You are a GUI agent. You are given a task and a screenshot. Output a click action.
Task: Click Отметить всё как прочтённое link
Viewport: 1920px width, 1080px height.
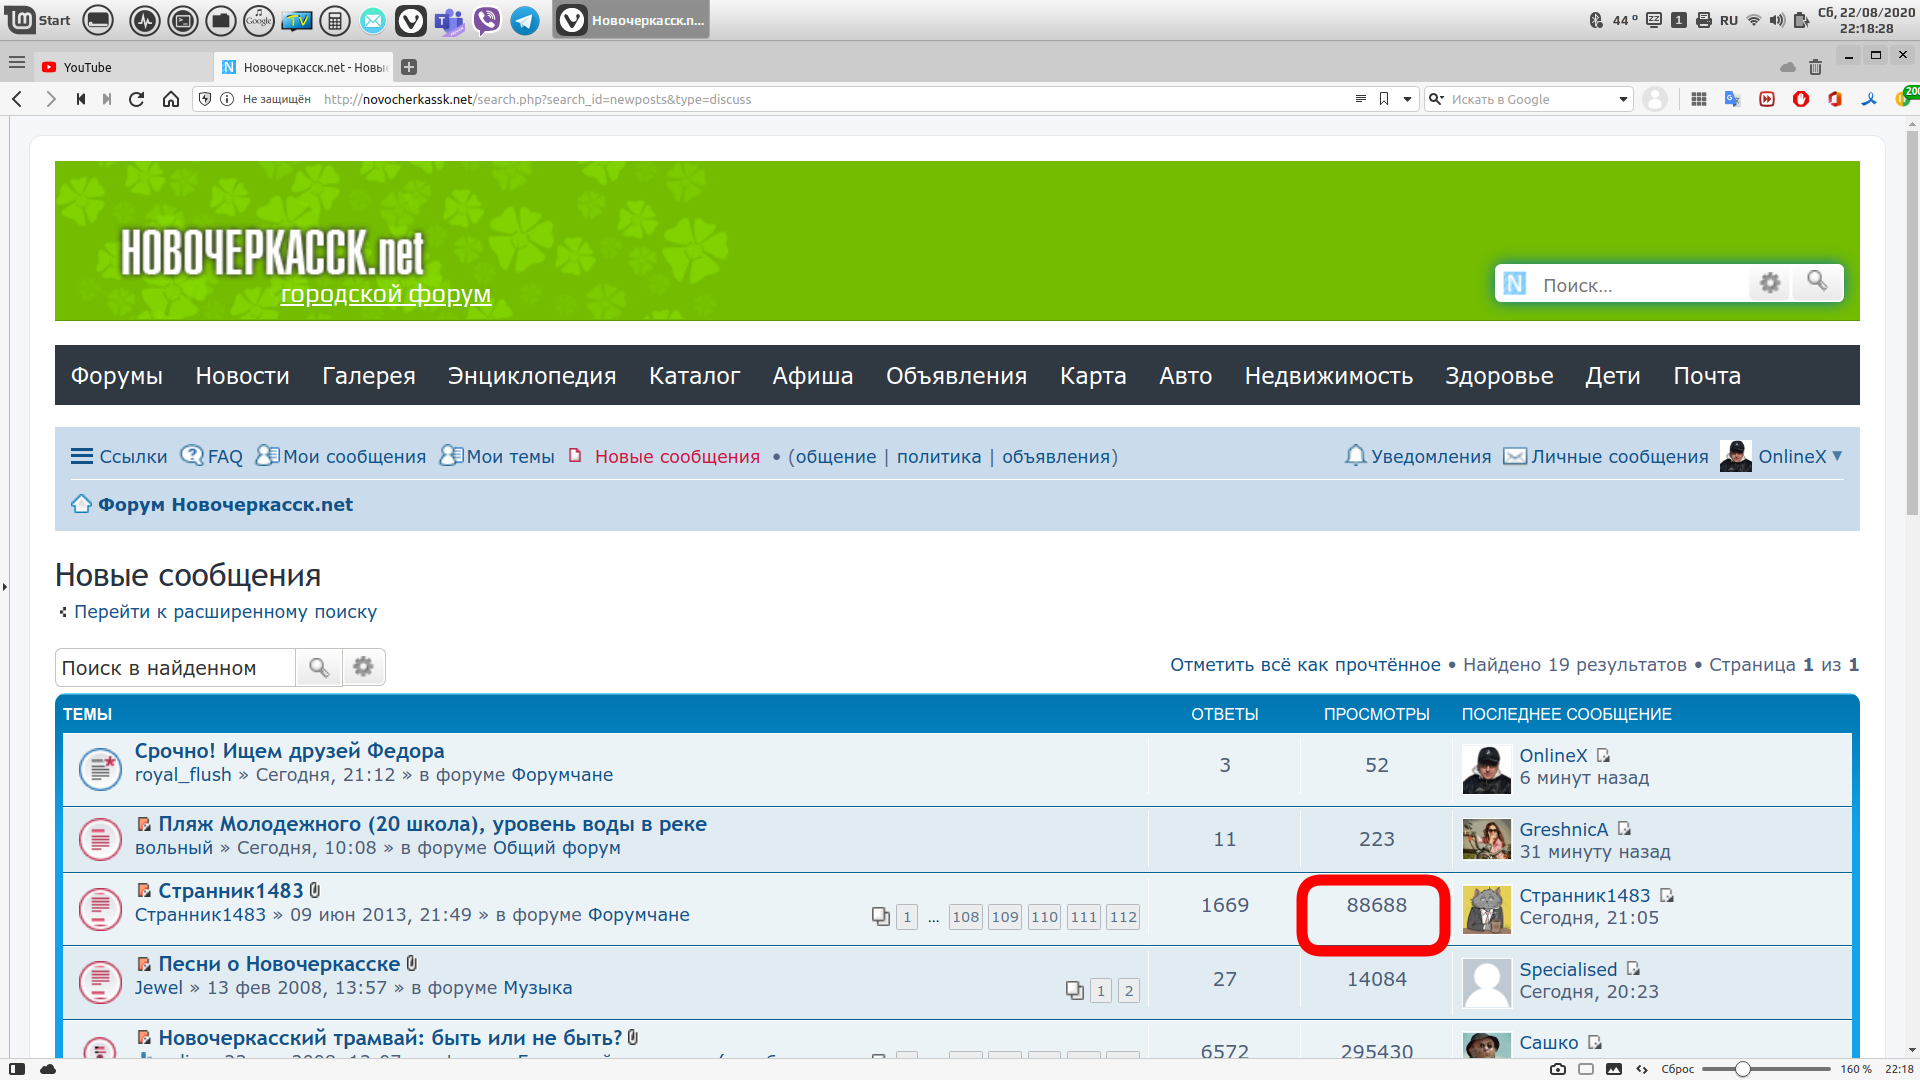(1305, 665)
